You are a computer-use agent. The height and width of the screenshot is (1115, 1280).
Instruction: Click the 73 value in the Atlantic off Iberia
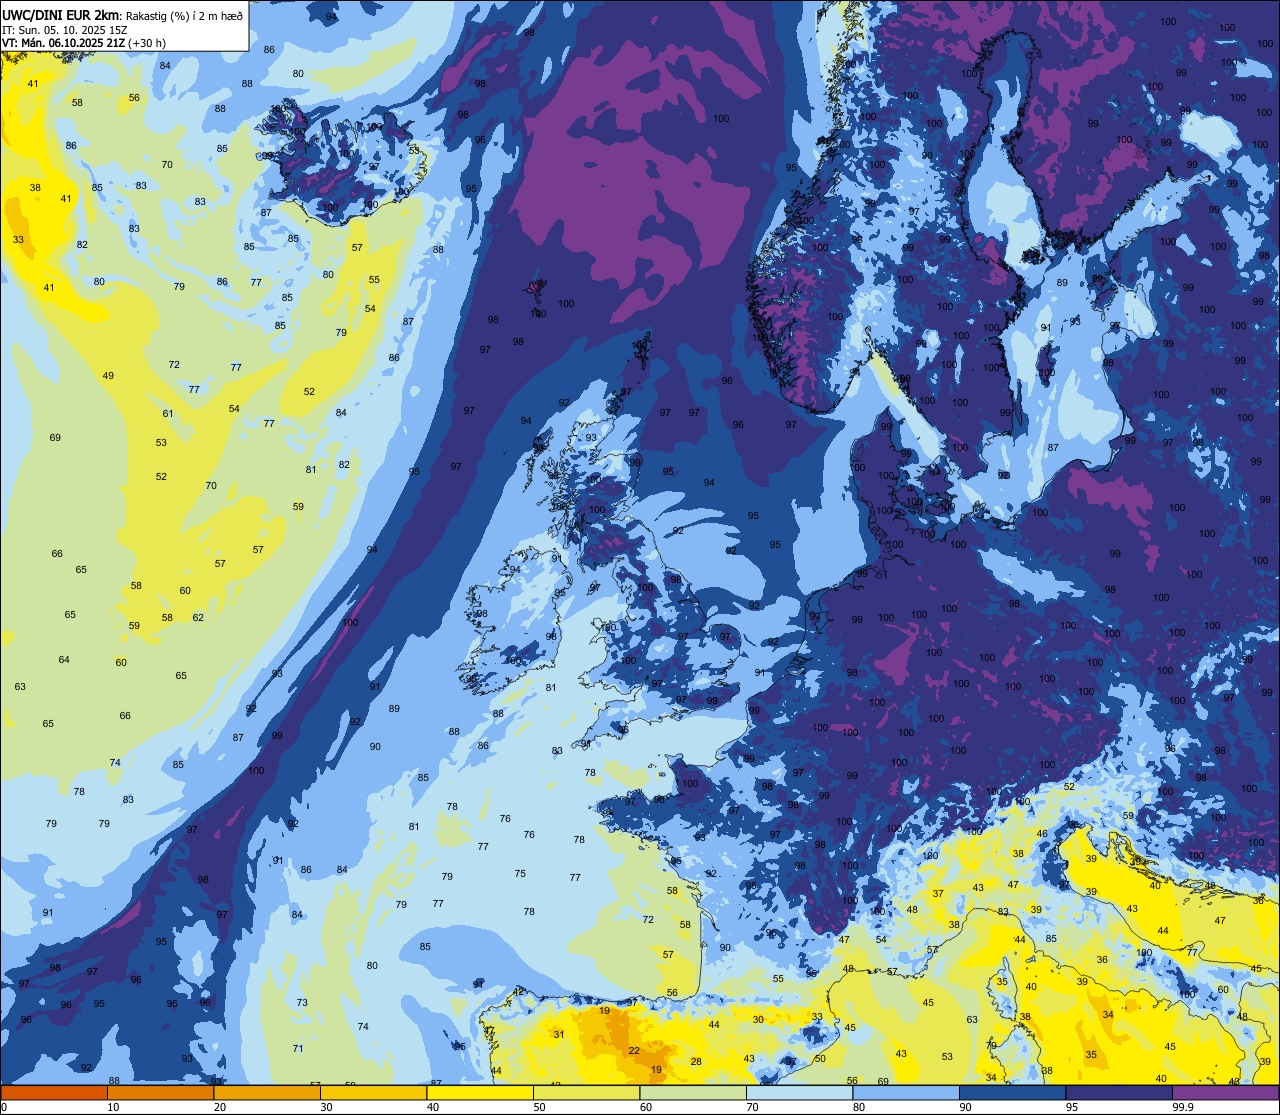point(302,1002)
